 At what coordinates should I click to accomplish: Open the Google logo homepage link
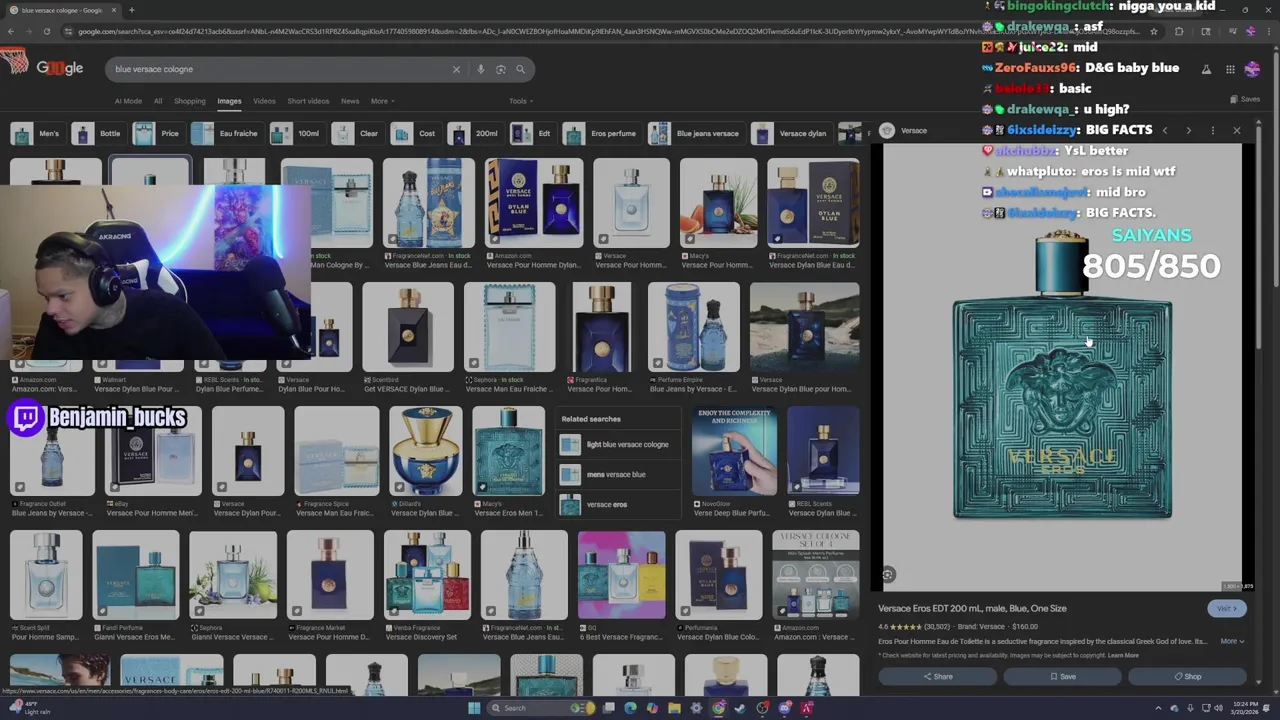(x=59, y=68)
